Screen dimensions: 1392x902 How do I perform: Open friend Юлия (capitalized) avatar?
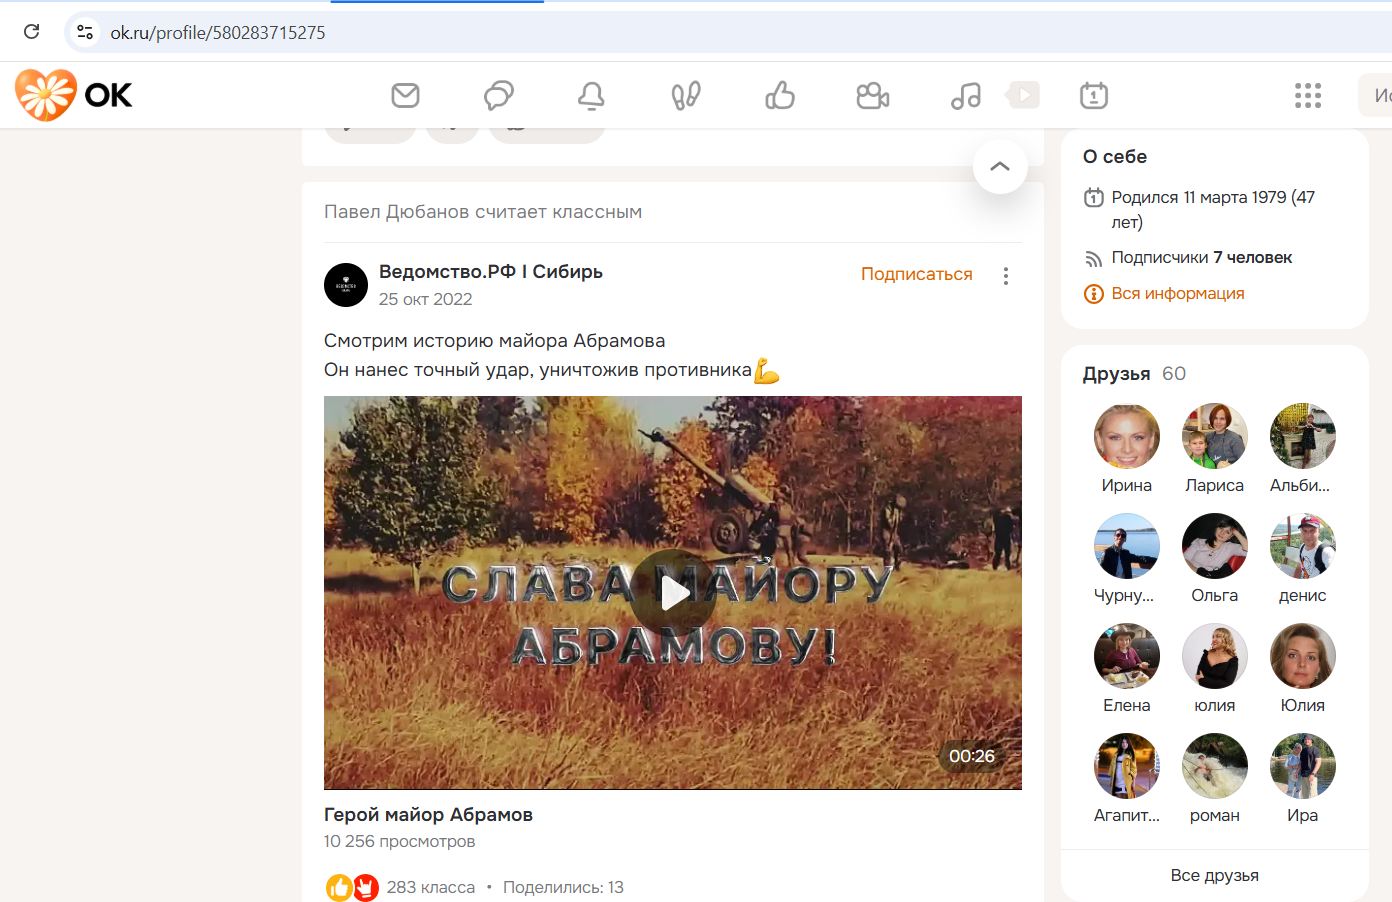click(1303, 656)
